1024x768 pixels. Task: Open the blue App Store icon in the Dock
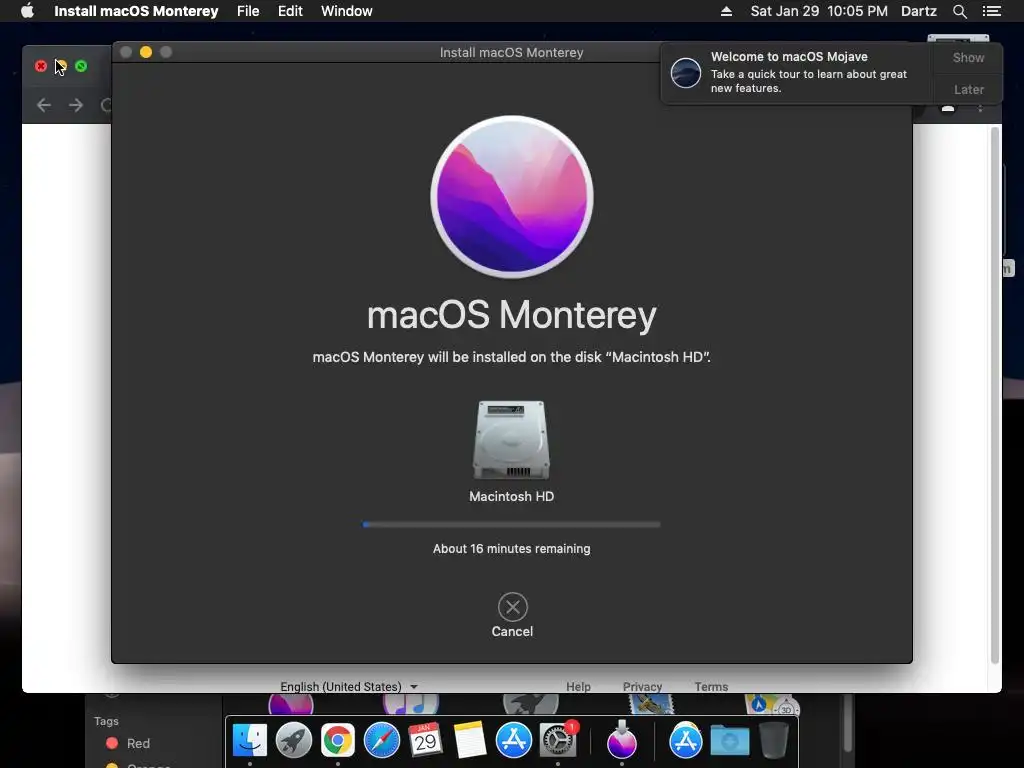pyautogui.click(x=513, y=741)
